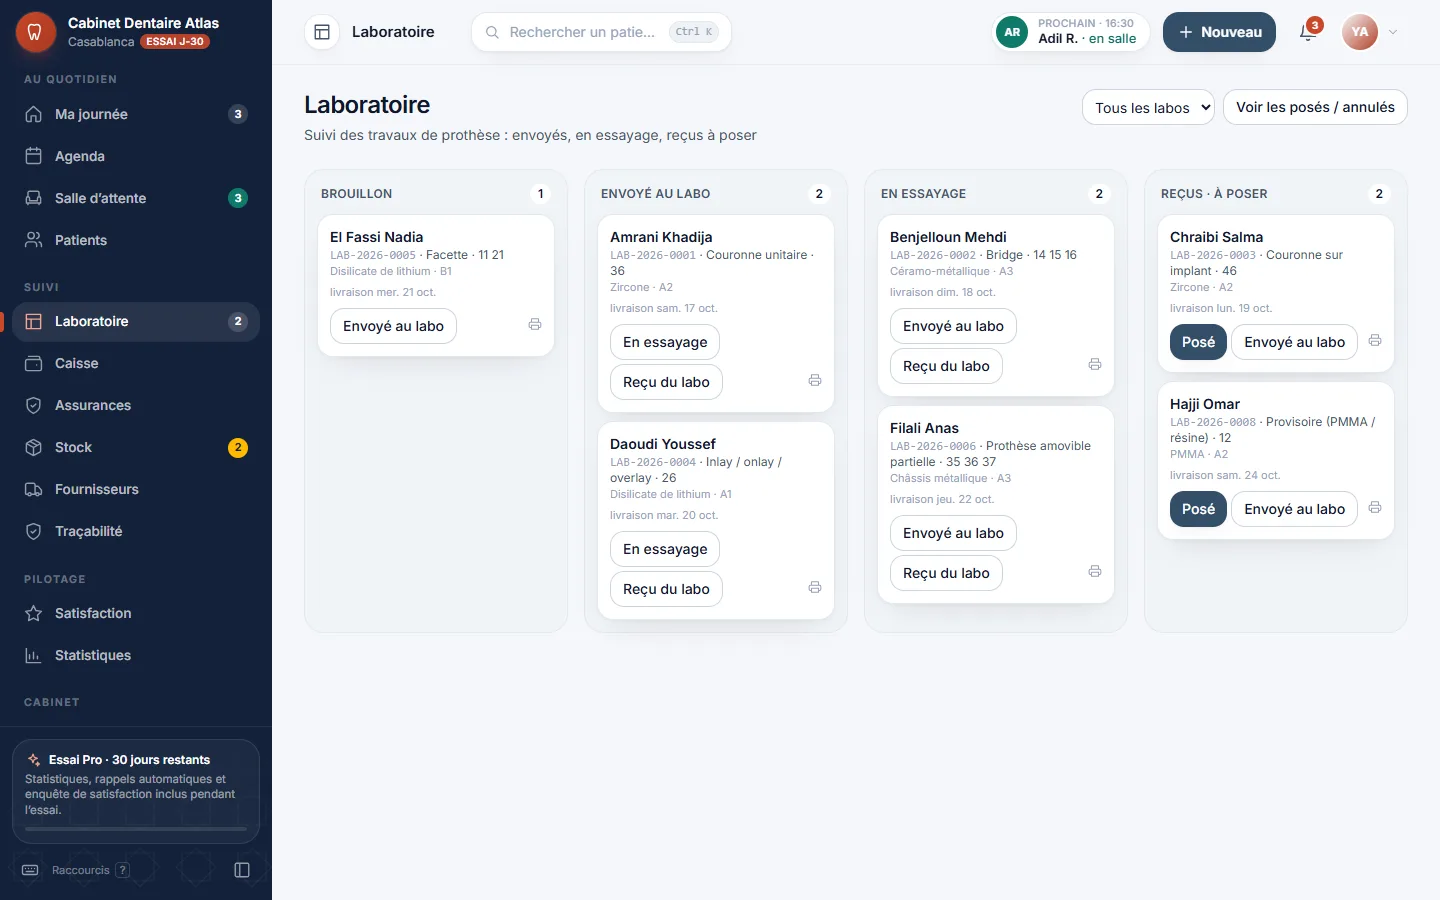
Task: Open Fournisseurs section
Action: (x=136, y=489)
